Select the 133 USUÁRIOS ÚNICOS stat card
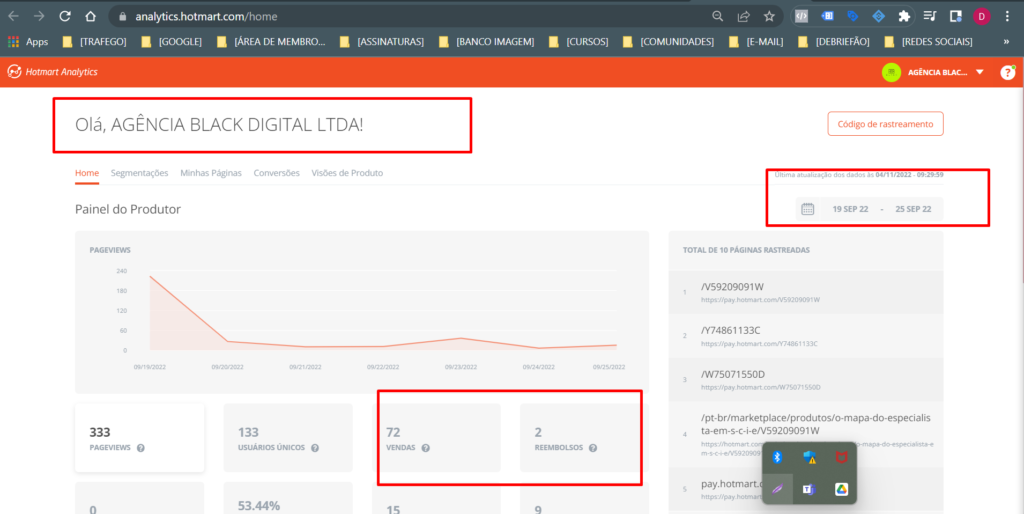The width and height of the screenshot is (1024, 514). point(288,438)
